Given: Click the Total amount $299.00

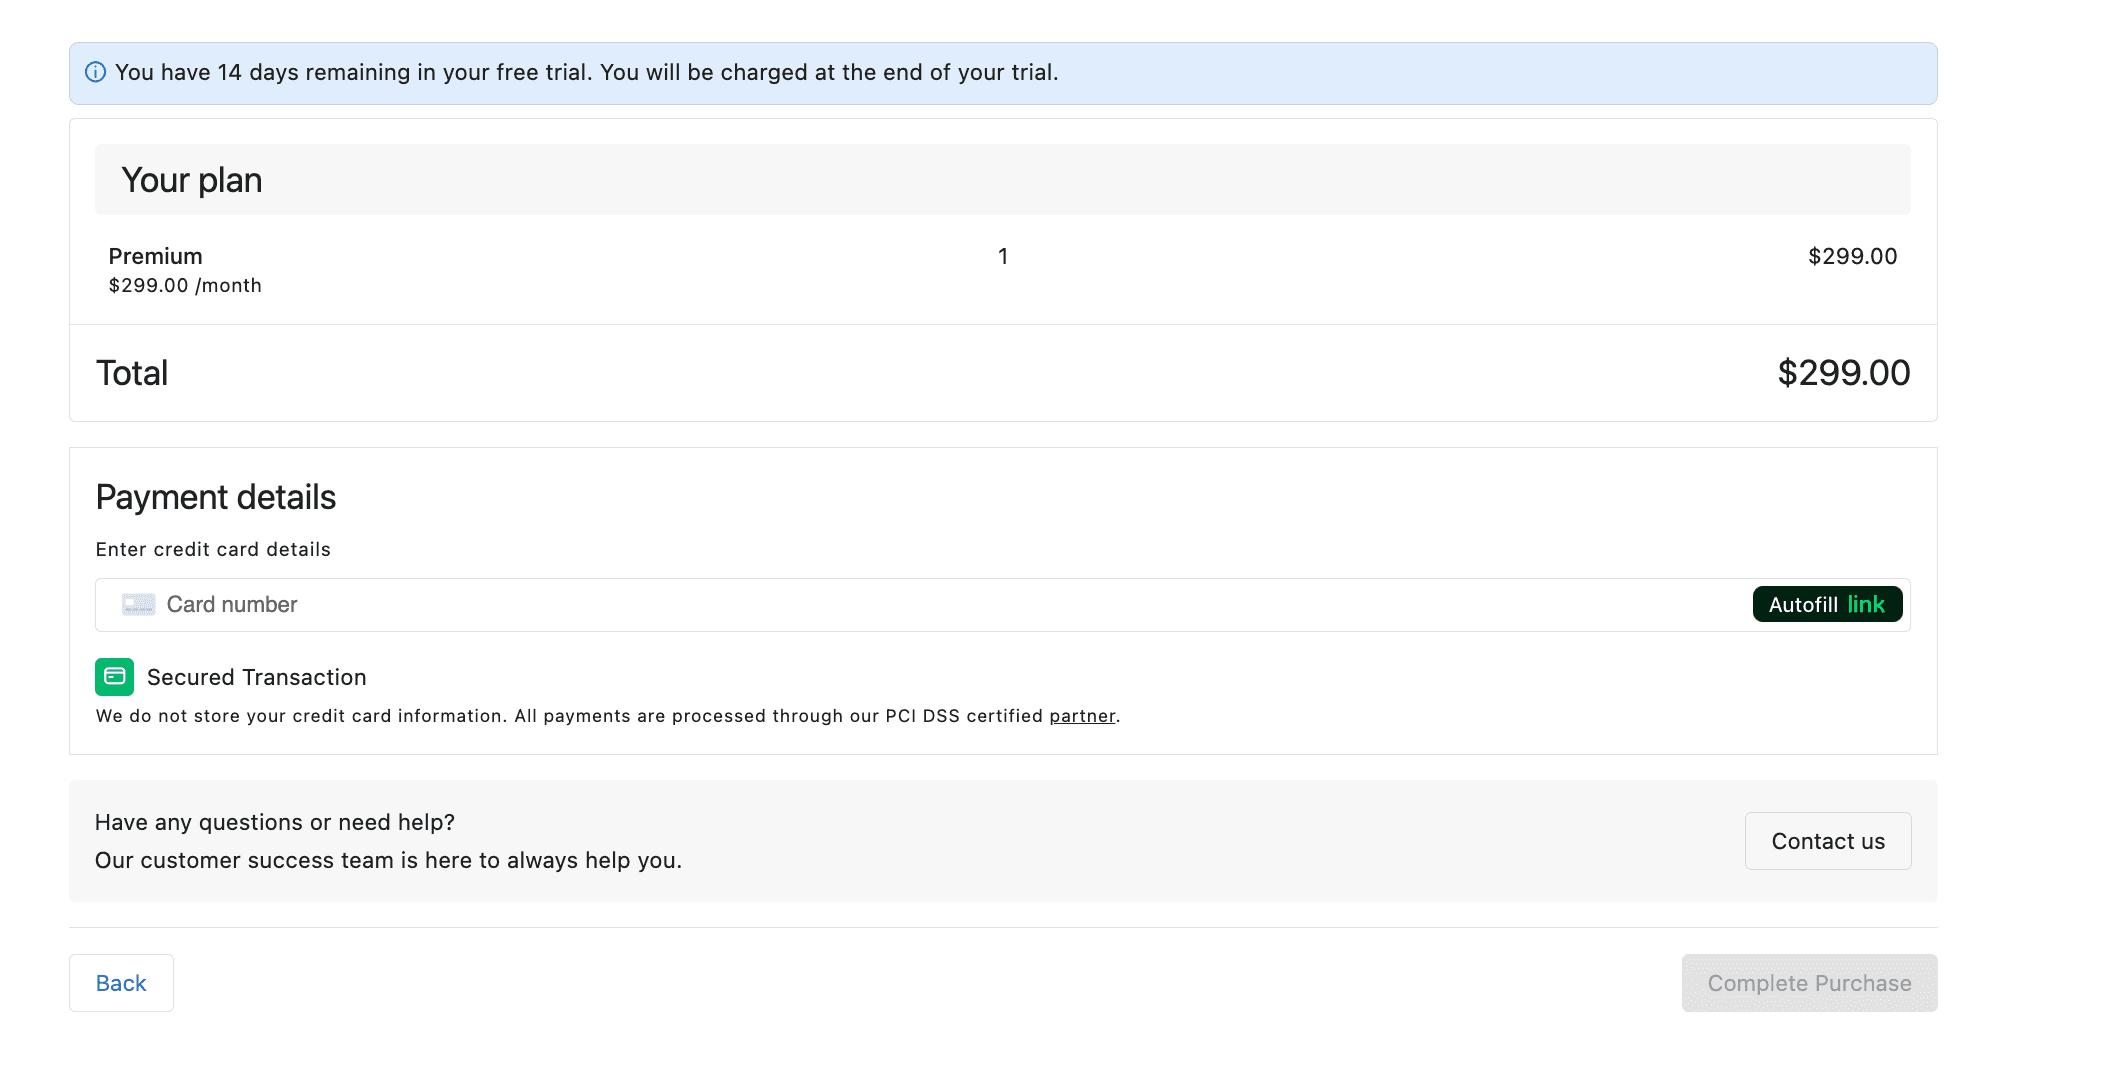Looking at the screenshot, I should (x=1843, y=373).
